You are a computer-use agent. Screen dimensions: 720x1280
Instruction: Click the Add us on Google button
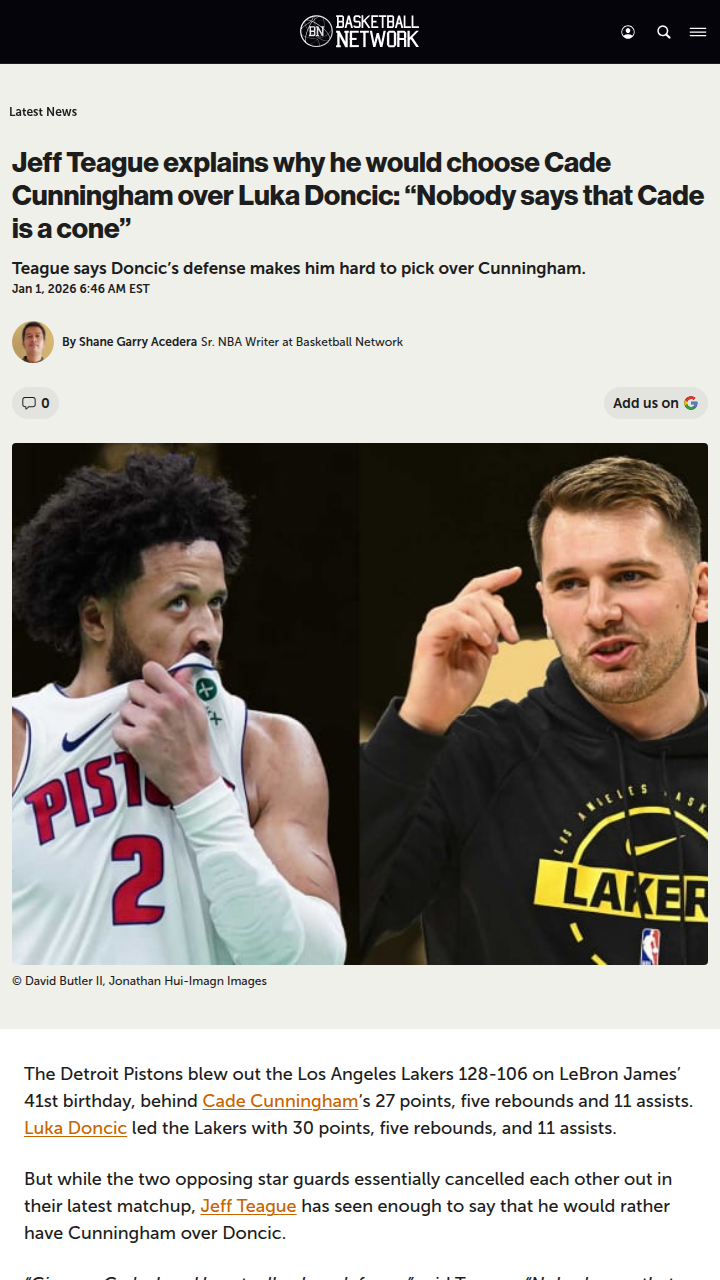(655, 403)
